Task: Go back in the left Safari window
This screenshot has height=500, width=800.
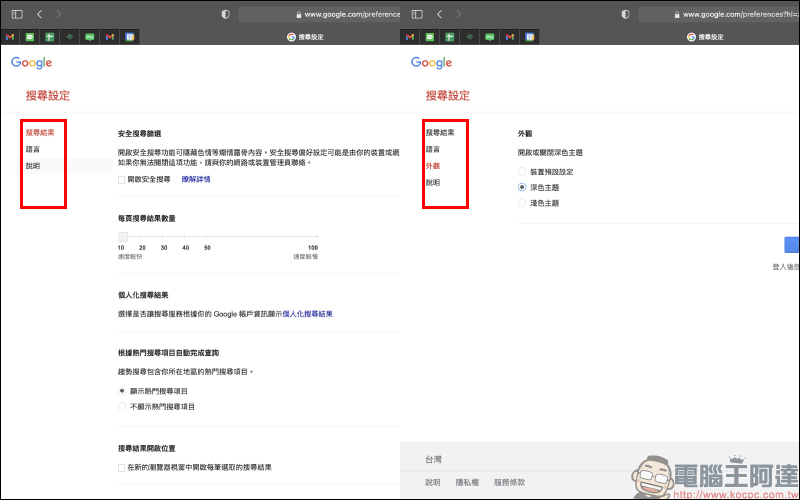Action: 39,14
